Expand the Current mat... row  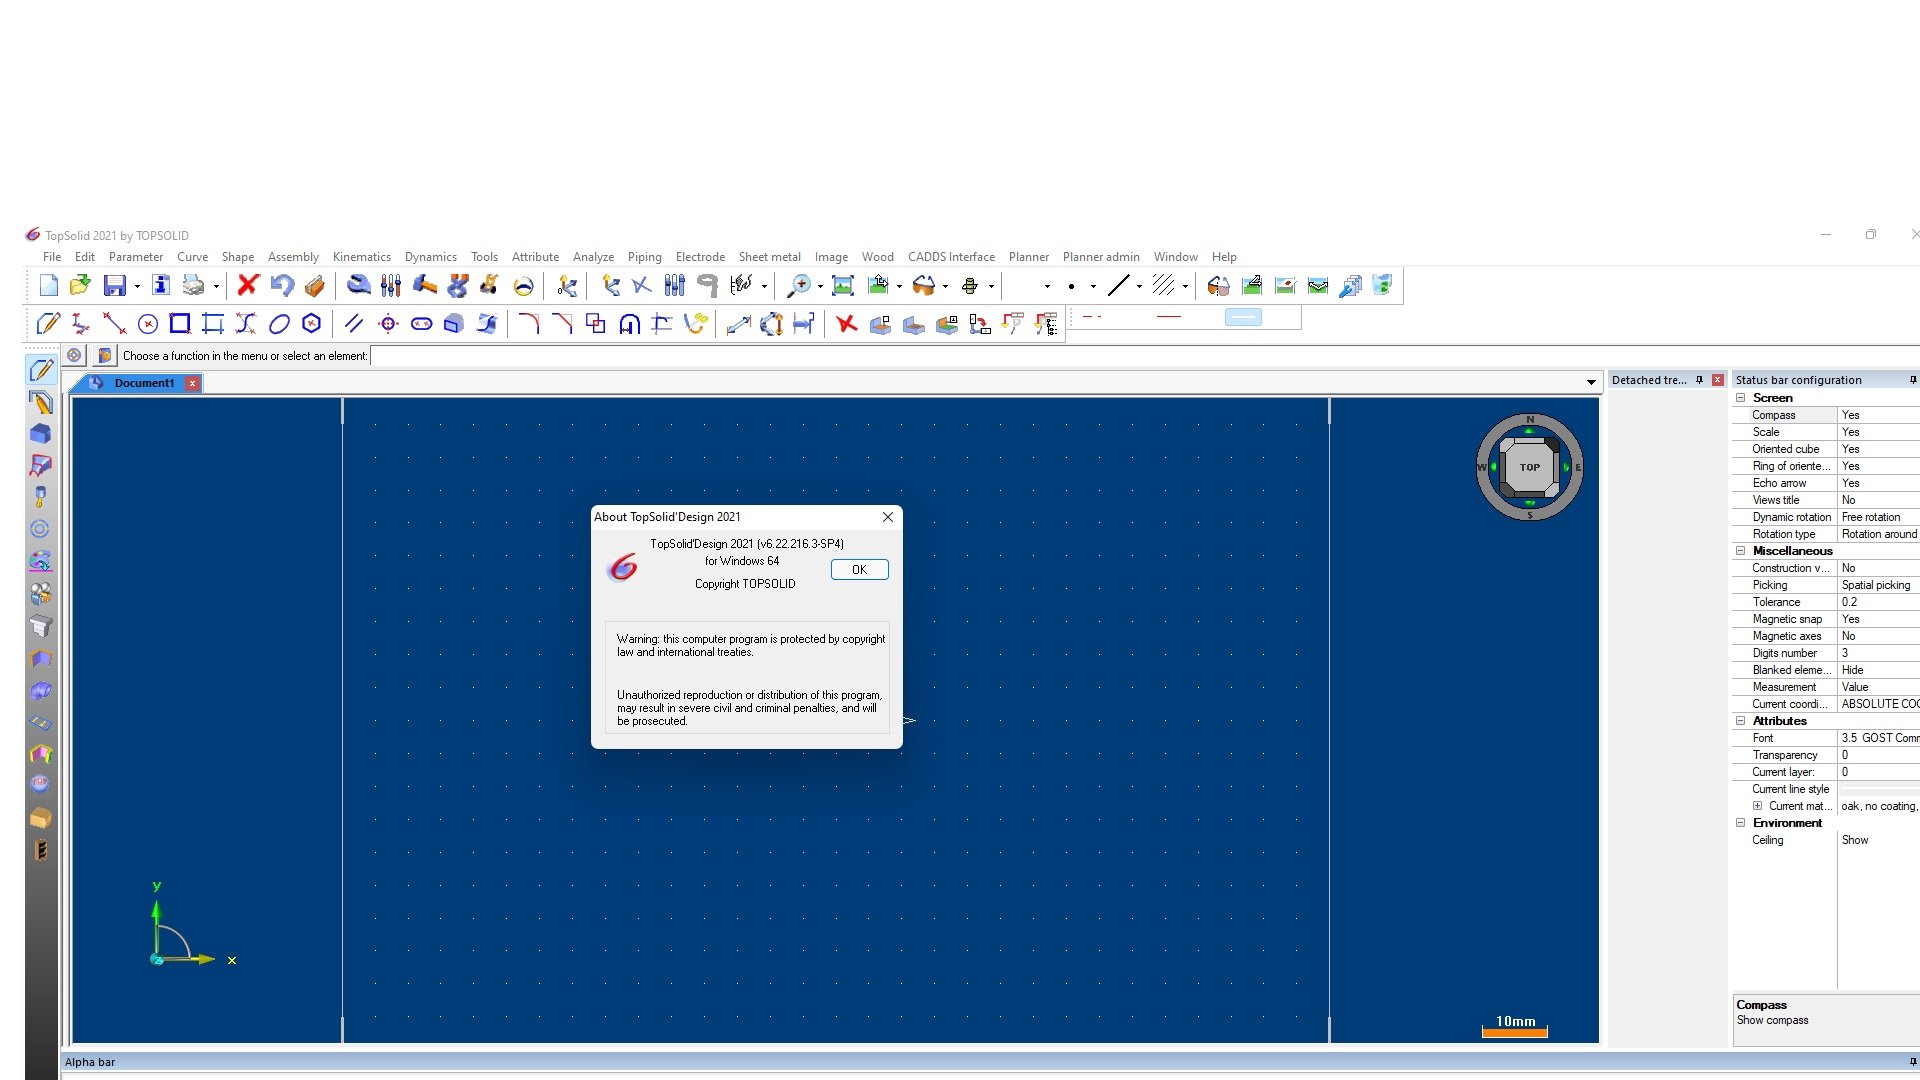[x=1757, y=806]
